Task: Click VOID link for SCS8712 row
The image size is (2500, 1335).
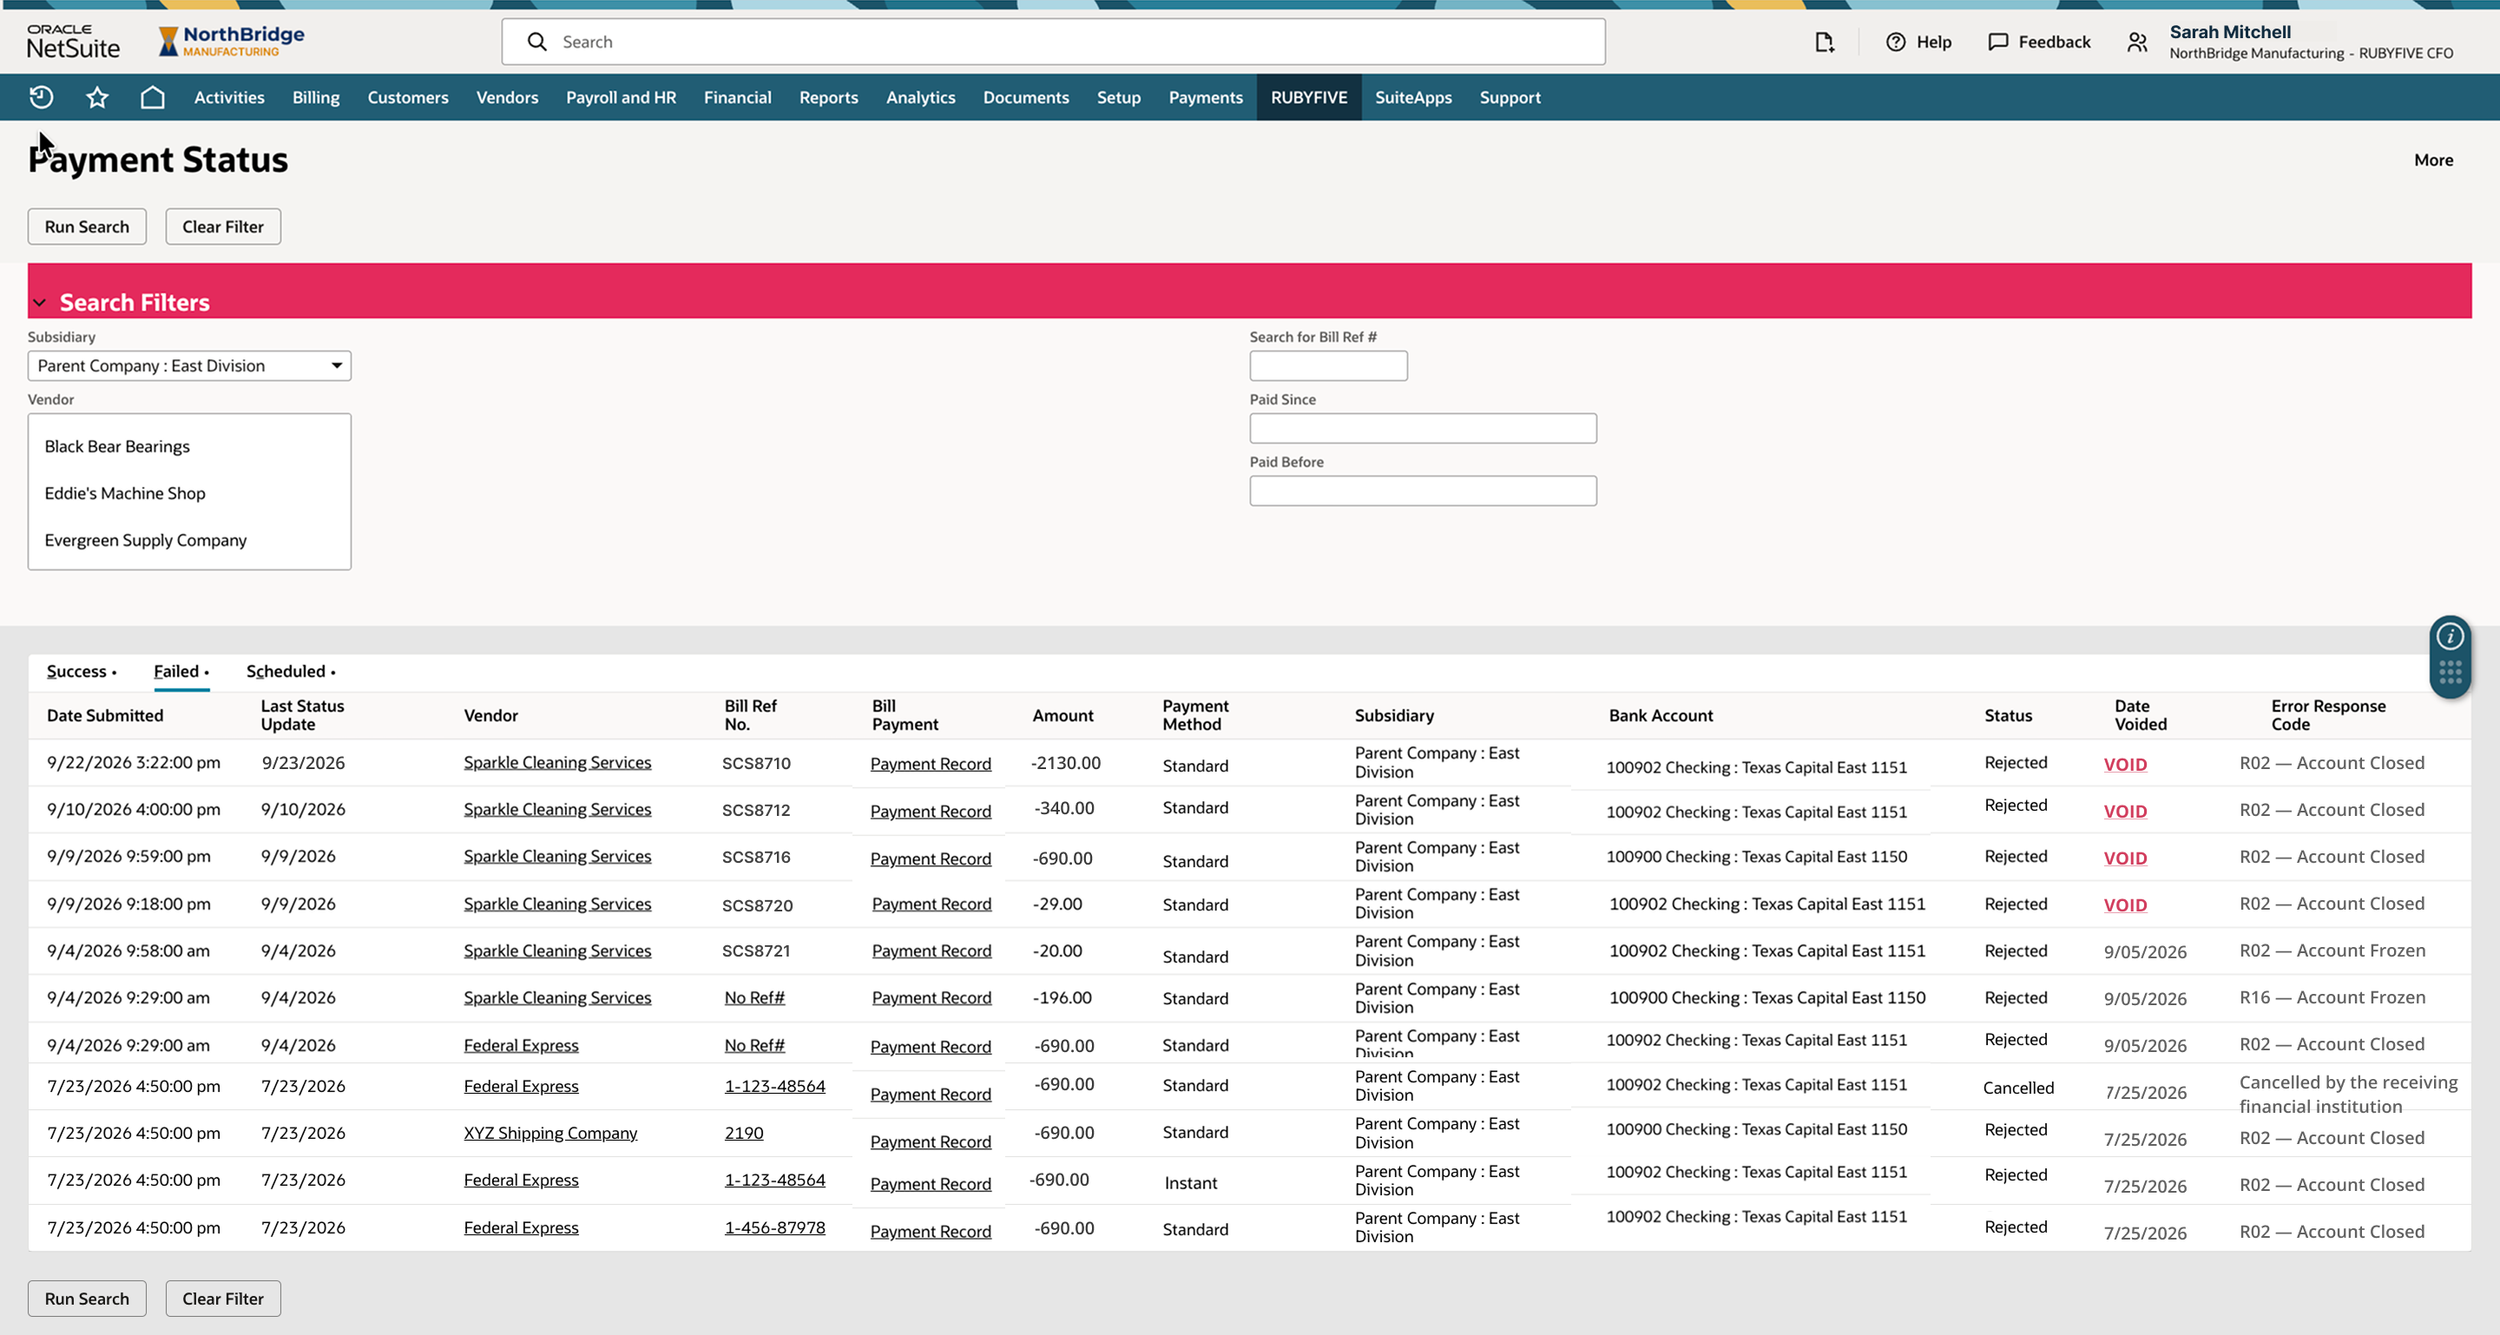Action: [x=2125, y=811]
